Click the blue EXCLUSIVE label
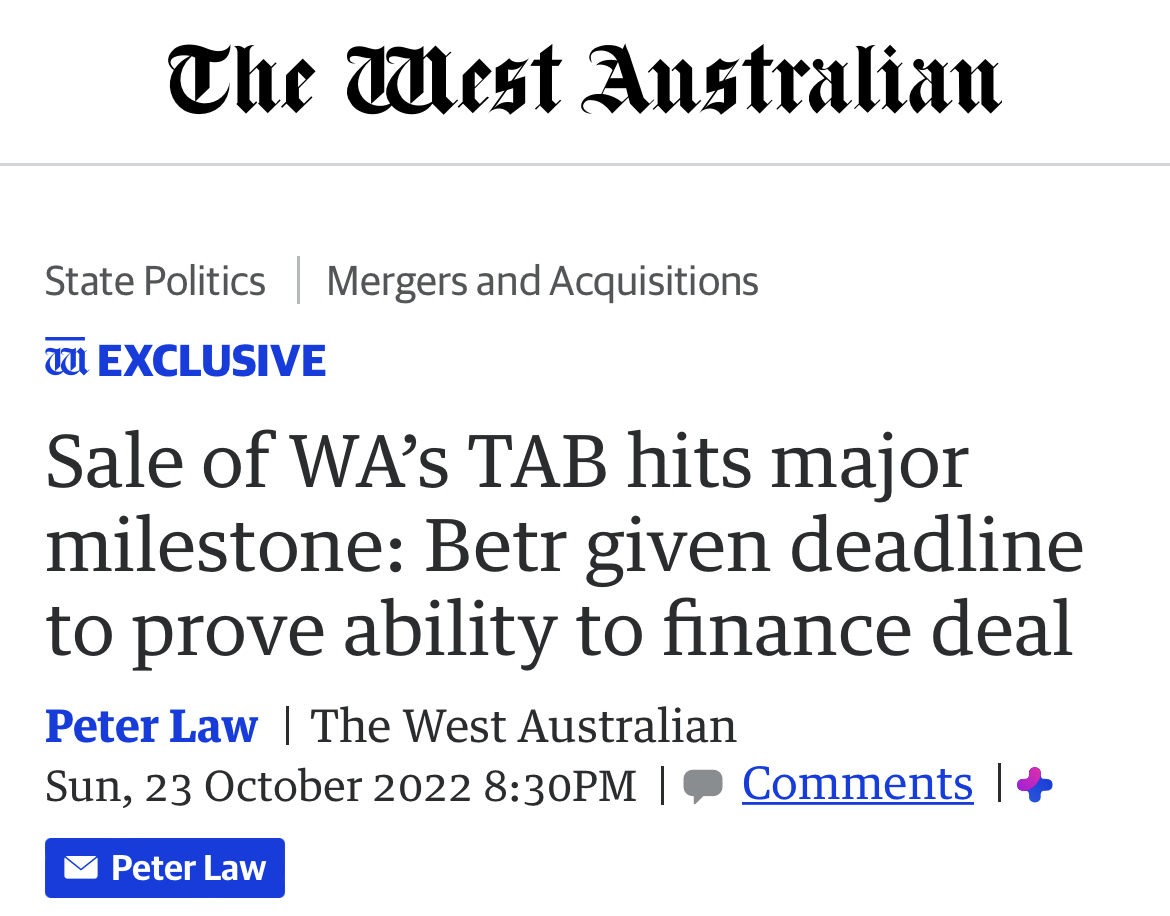The image size is (1170, 916). pyautogui.click(x=211, y=360)
